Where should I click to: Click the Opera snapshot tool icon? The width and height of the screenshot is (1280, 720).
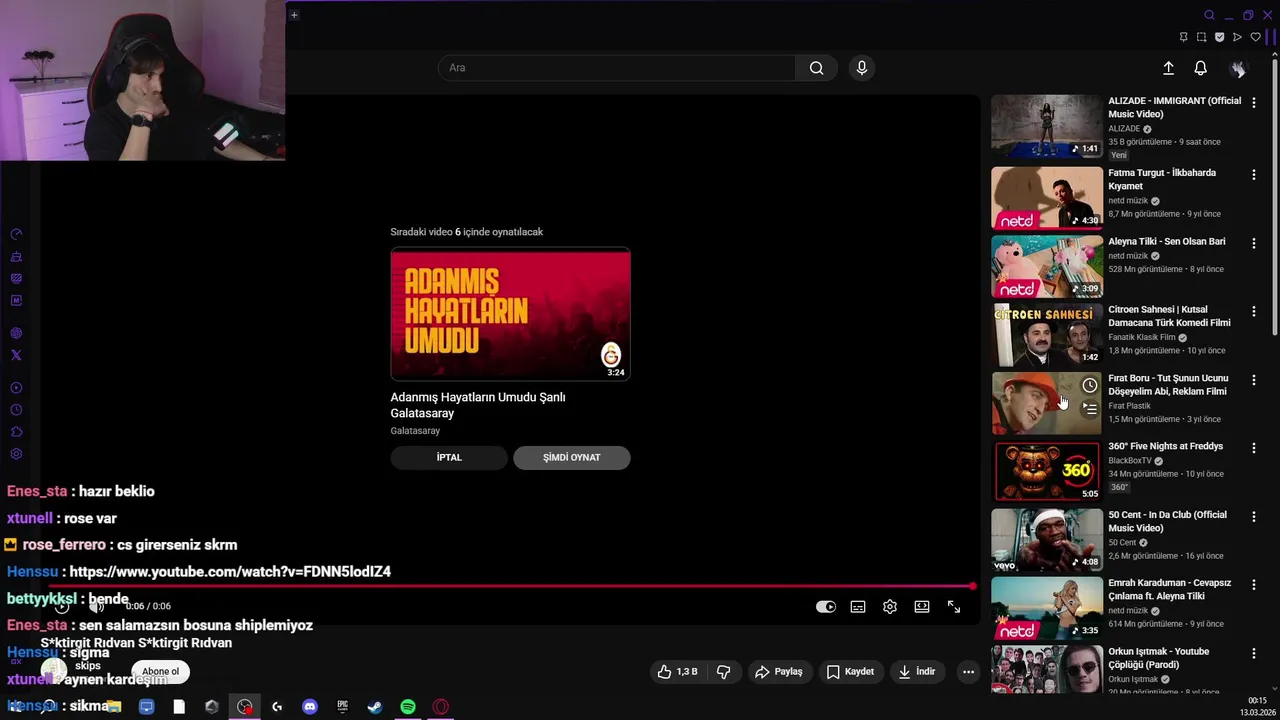click(x=1201, y=37)
